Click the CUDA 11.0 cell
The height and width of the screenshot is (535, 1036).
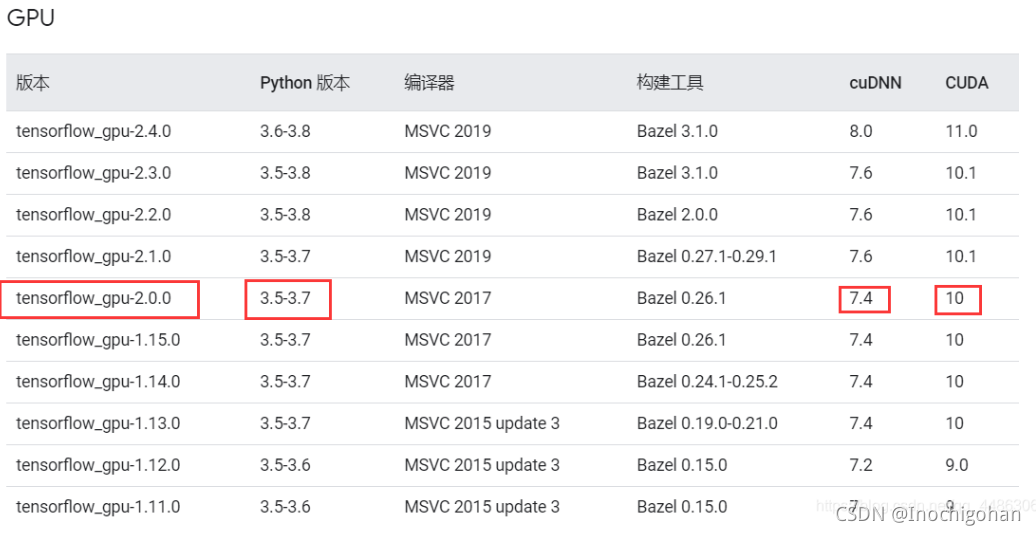click(x=961, y=131)
